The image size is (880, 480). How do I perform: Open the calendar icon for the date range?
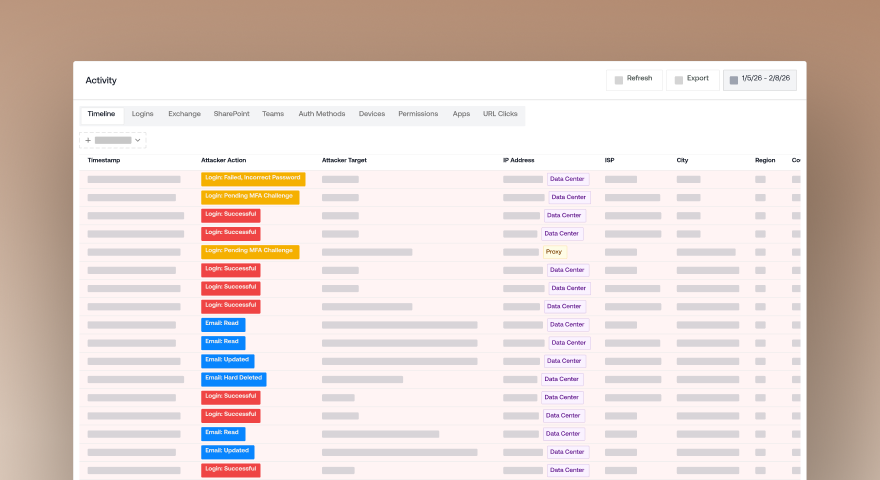734,80
